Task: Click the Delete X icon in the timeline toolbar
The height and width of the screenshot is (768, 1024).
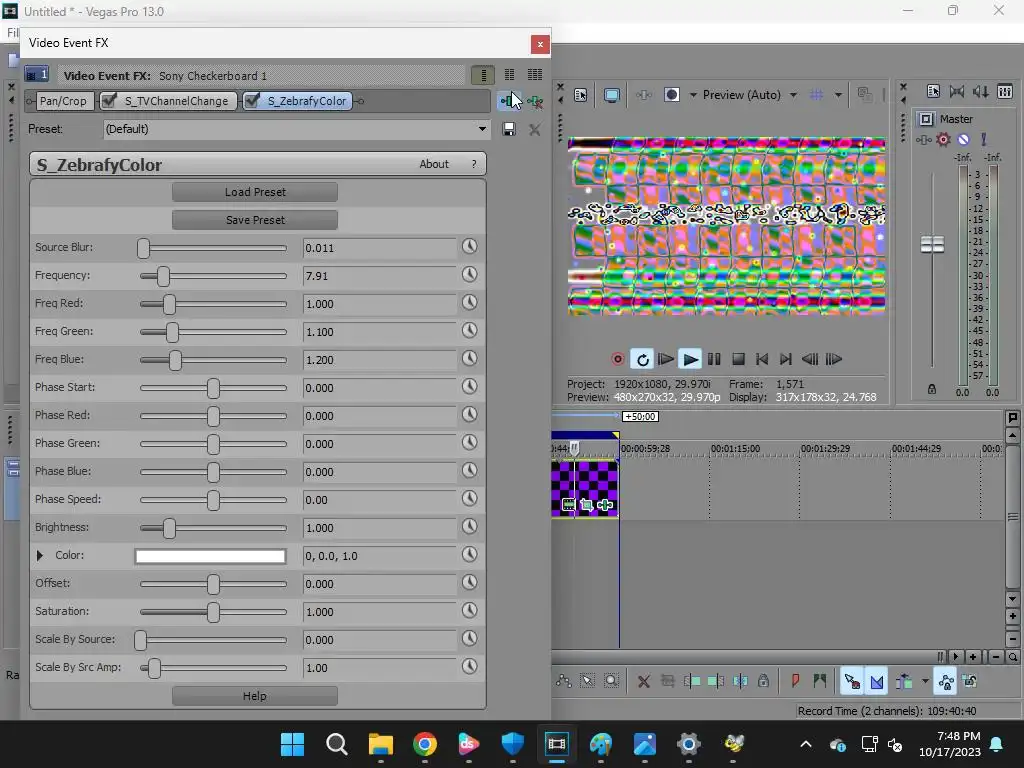Action: pyautogui.click(x=643, y=682)
